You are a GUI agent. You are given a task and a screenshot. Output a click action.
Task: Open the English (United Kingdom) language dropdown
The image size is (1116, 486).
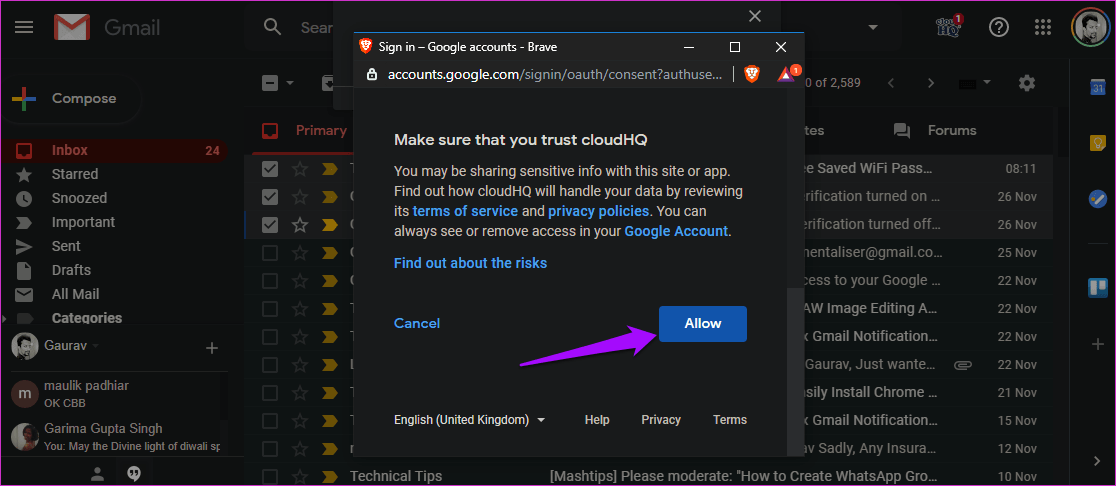click(x=470, y=420)
